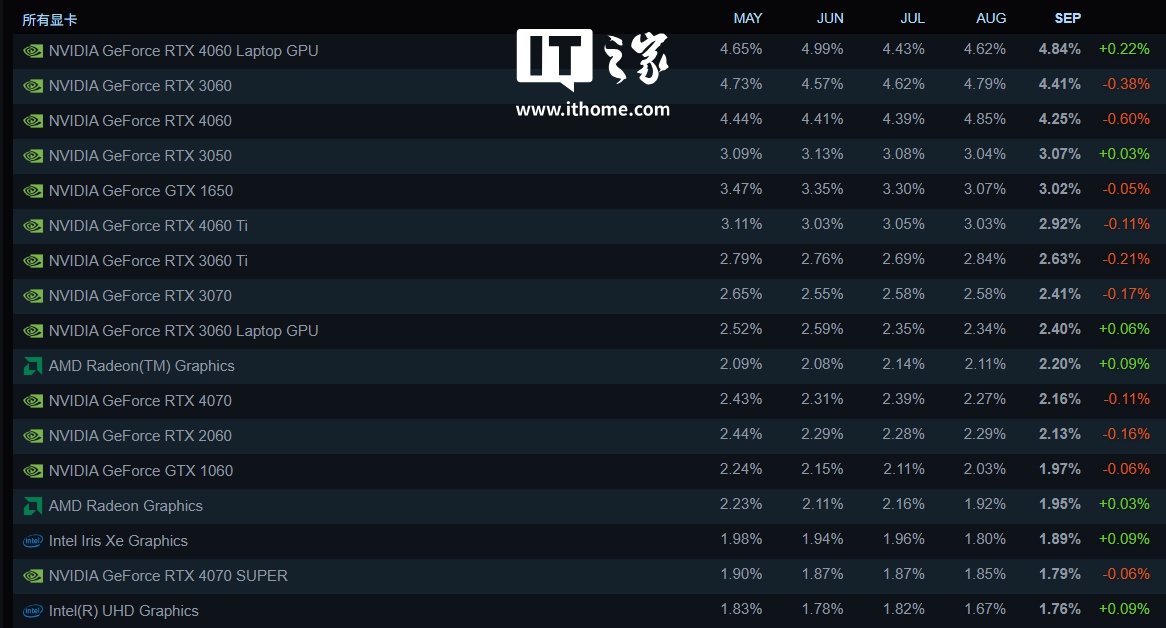1166x628 pixels.
Task: Open the NVIDIA GeForce RTX 4060 Ti entry
Action: tap(148, 226)
